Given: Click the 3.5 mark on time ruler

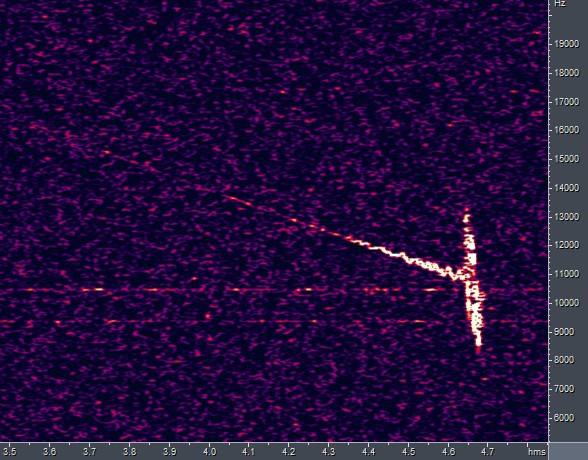Looking at the screenshot, I should [x=10, y=452].
